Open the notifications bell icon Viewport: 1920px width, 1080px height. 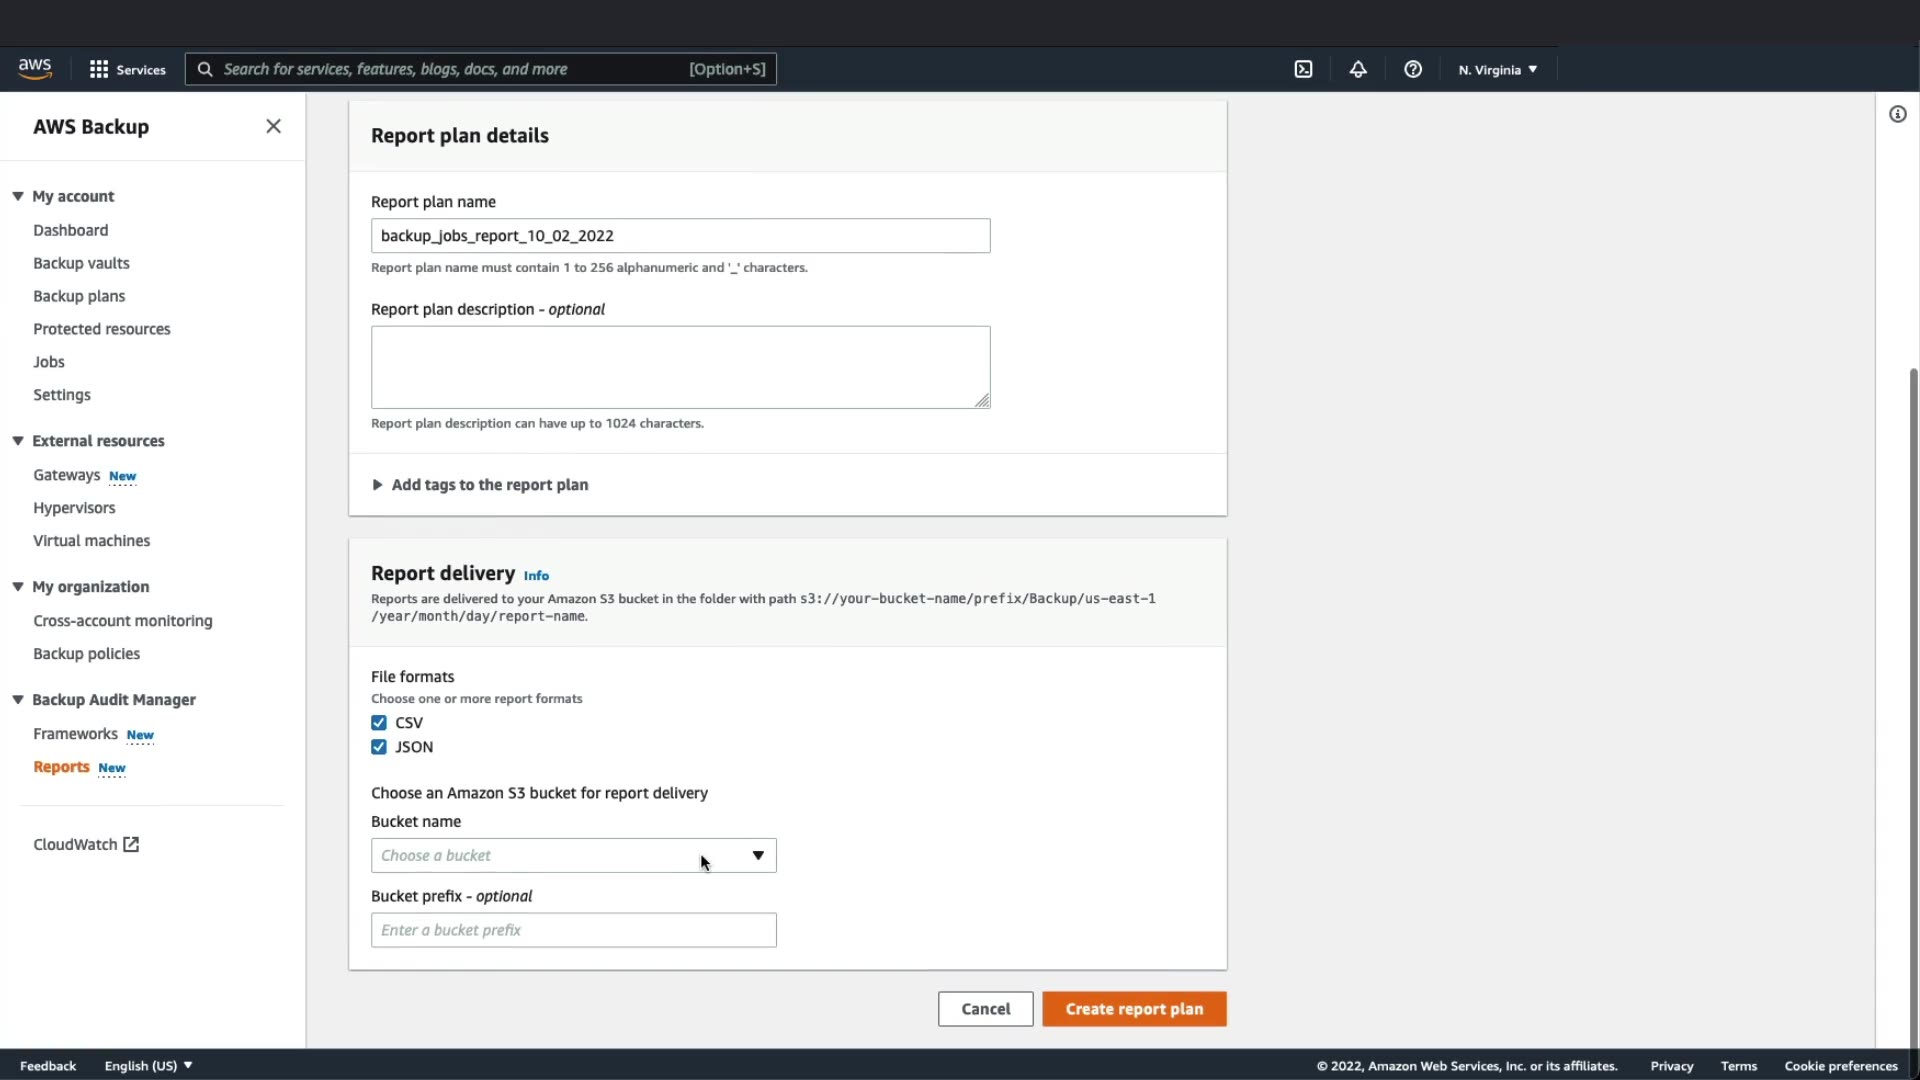[x=1357, y=69]
